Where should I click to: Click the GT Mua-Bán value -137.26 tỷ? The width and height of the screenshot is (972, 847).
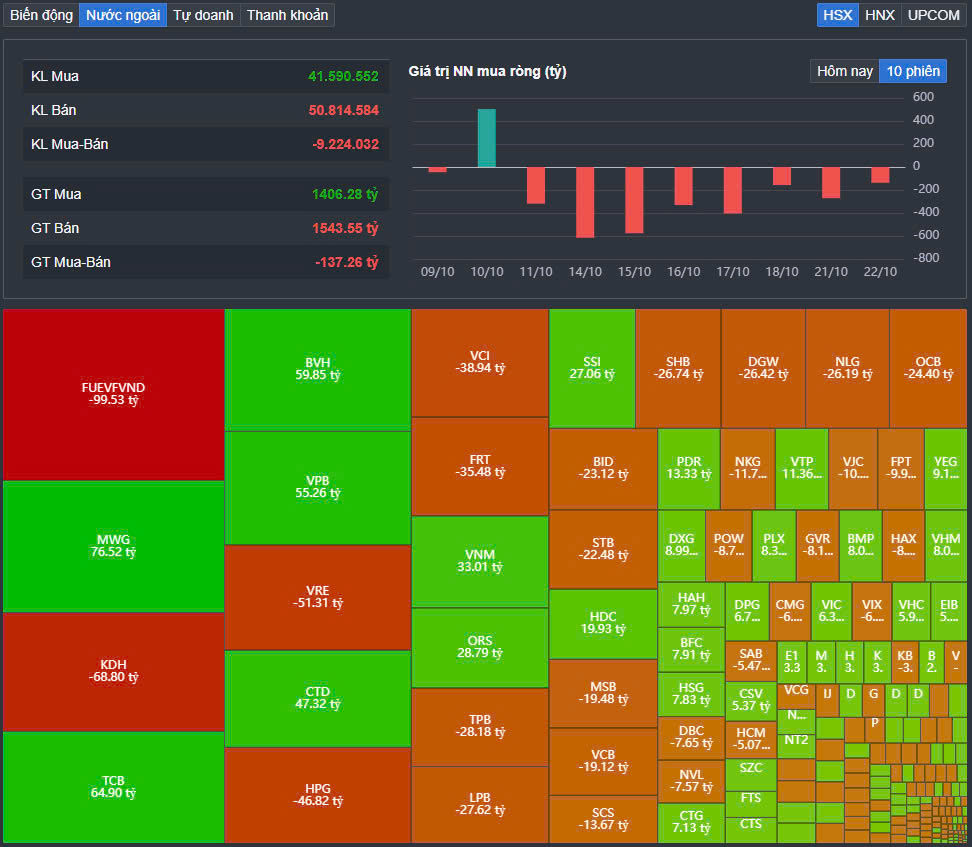[x=347, y=262]
